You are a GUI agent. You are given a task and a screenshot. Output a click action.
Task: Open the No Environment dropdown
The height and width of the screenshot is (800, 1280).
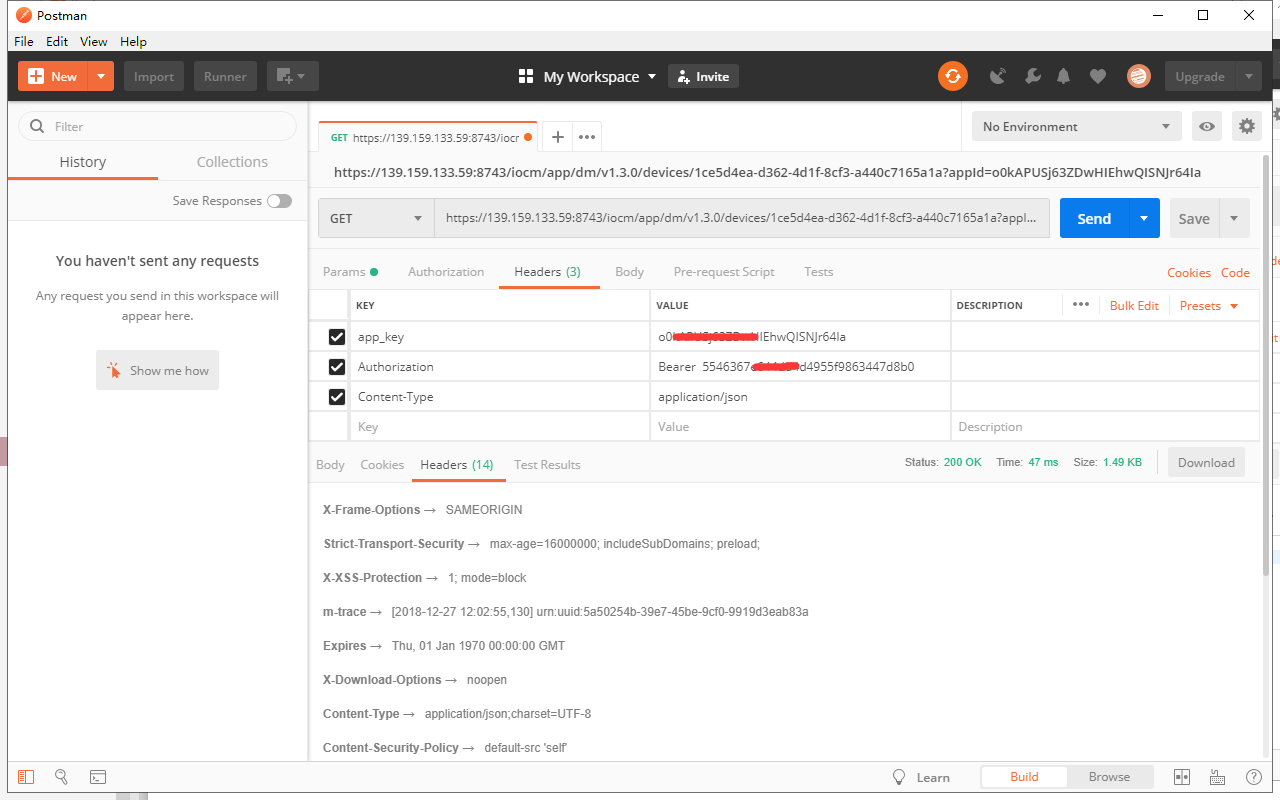1076,126
